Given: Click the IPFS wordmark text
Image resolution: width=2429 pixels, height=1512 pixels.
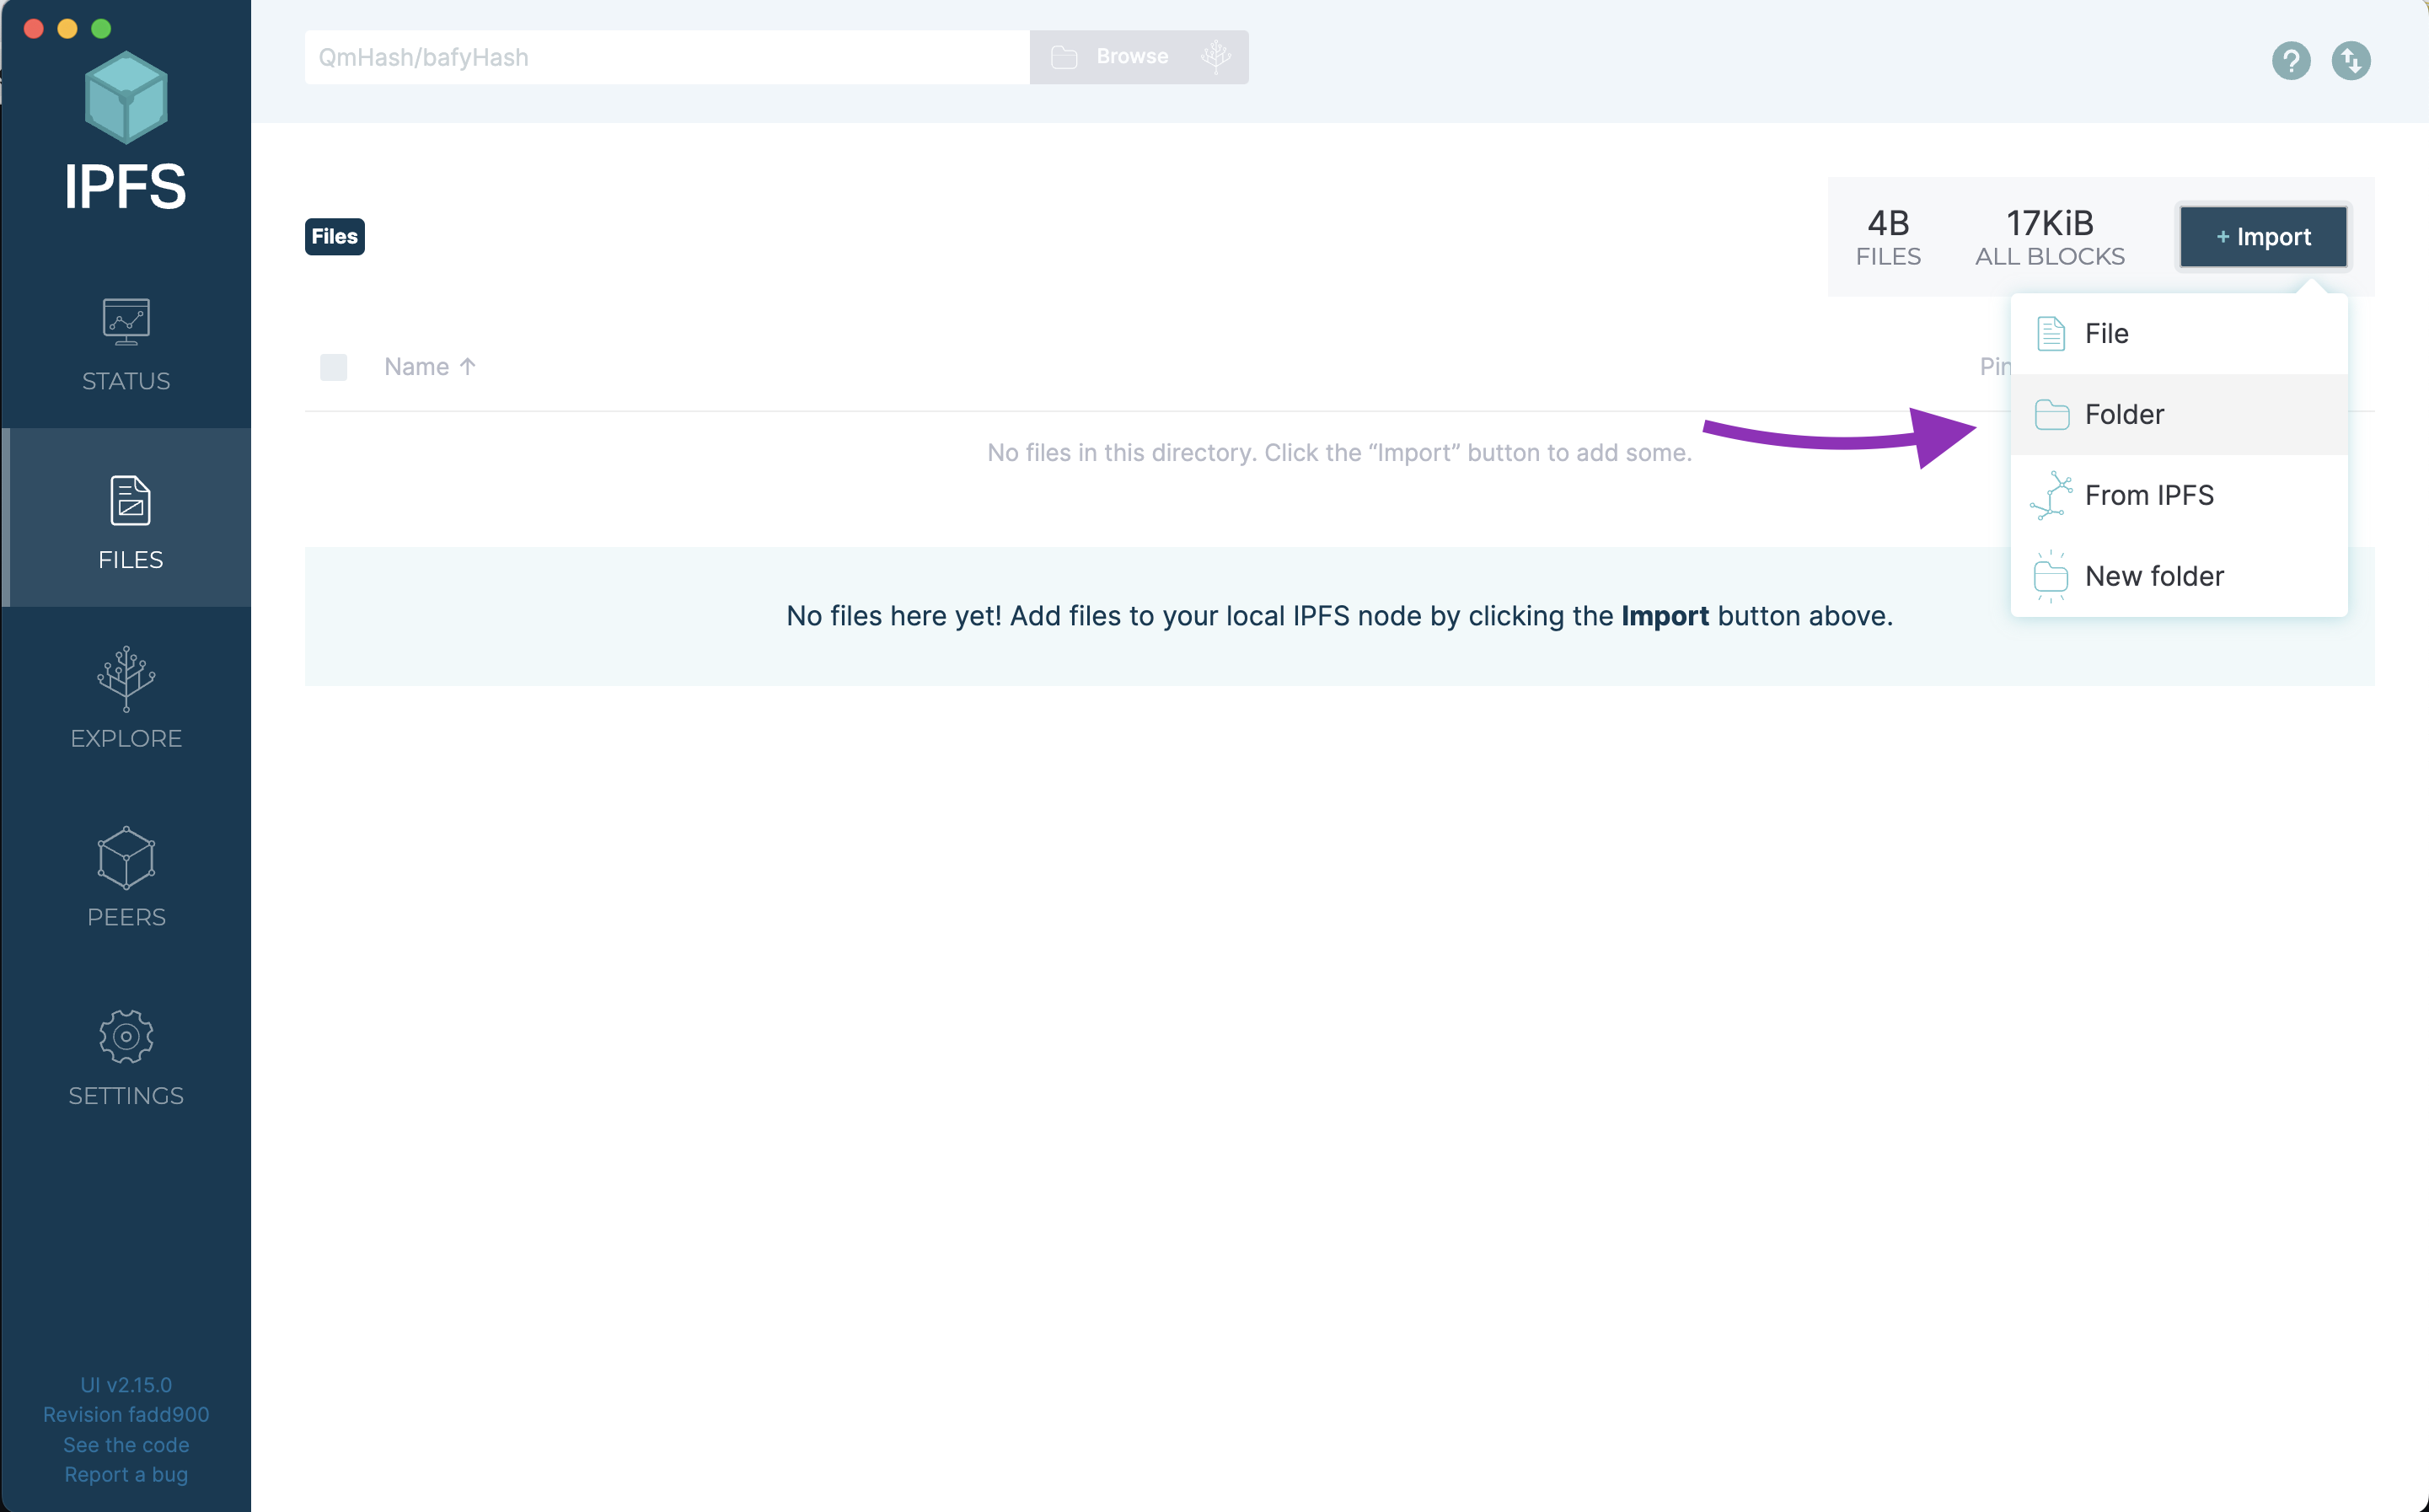Looking at the screenshot, I should [x=125, y=186].
